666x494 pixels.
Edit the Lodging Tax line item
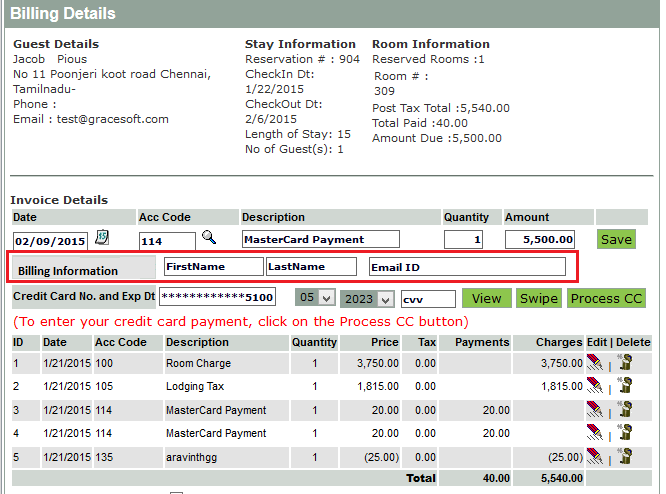(594, 386)
